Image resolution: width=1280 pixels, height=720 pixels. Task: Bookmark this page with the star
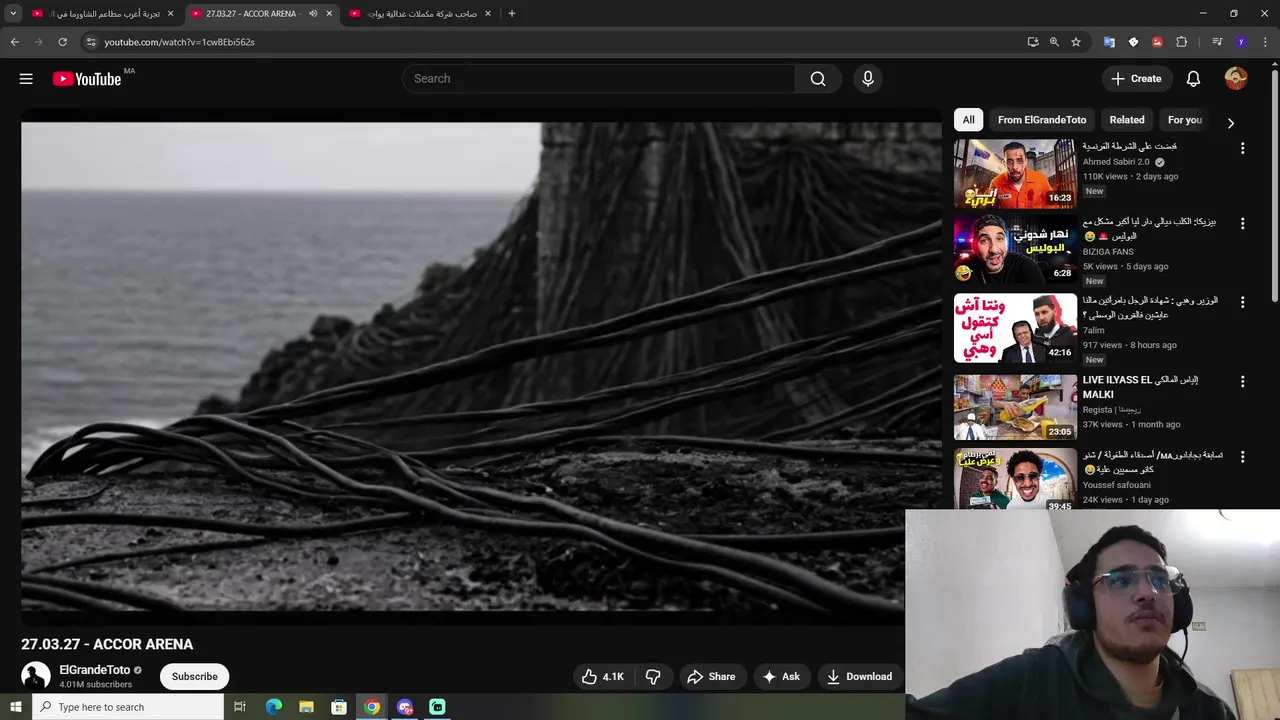[1076, 42]
